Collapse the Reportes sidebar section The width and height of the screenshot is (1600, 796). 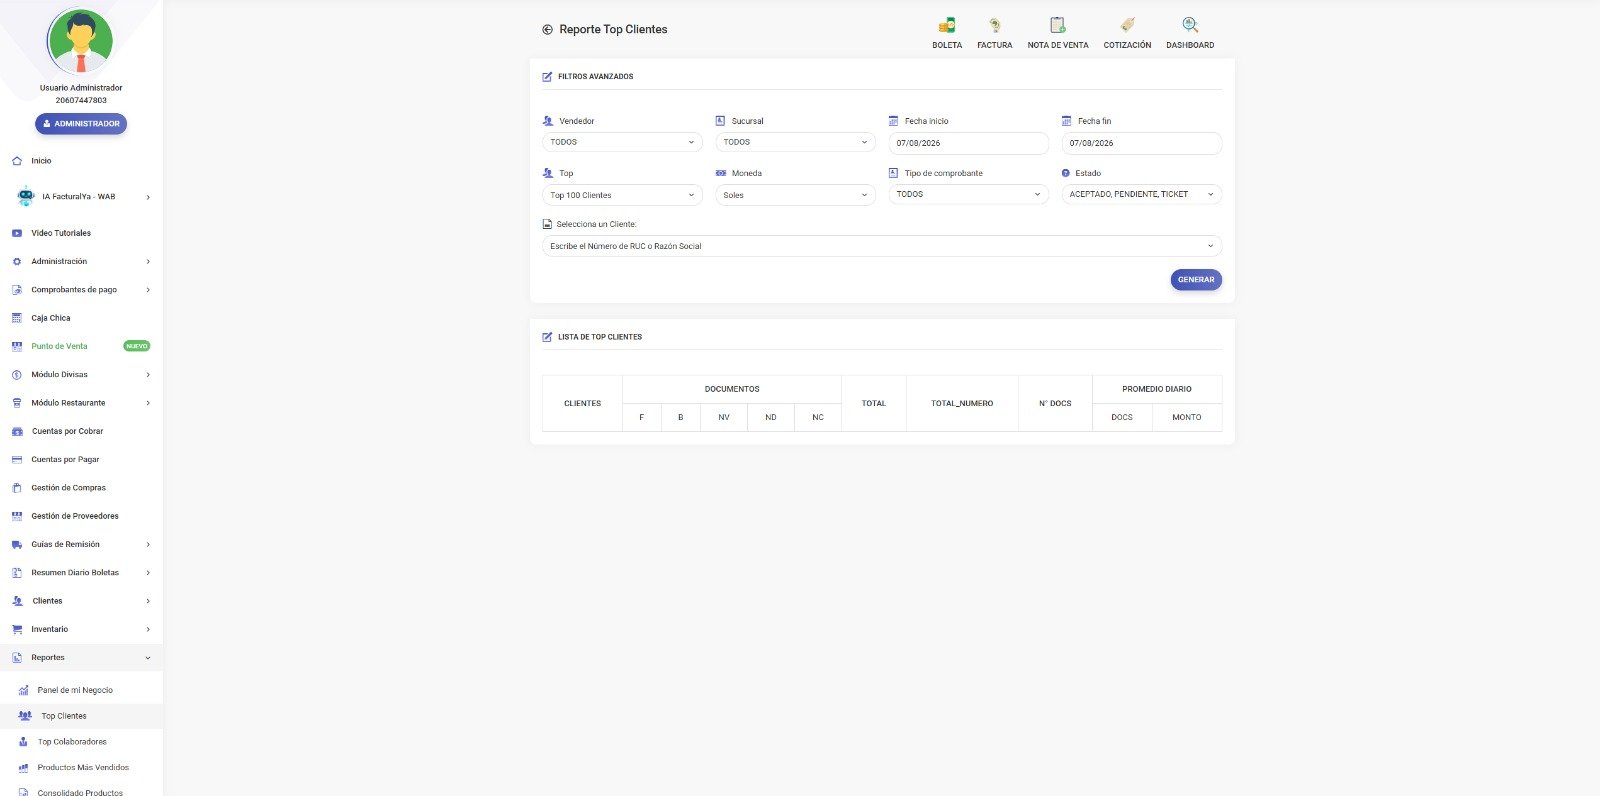81,658
